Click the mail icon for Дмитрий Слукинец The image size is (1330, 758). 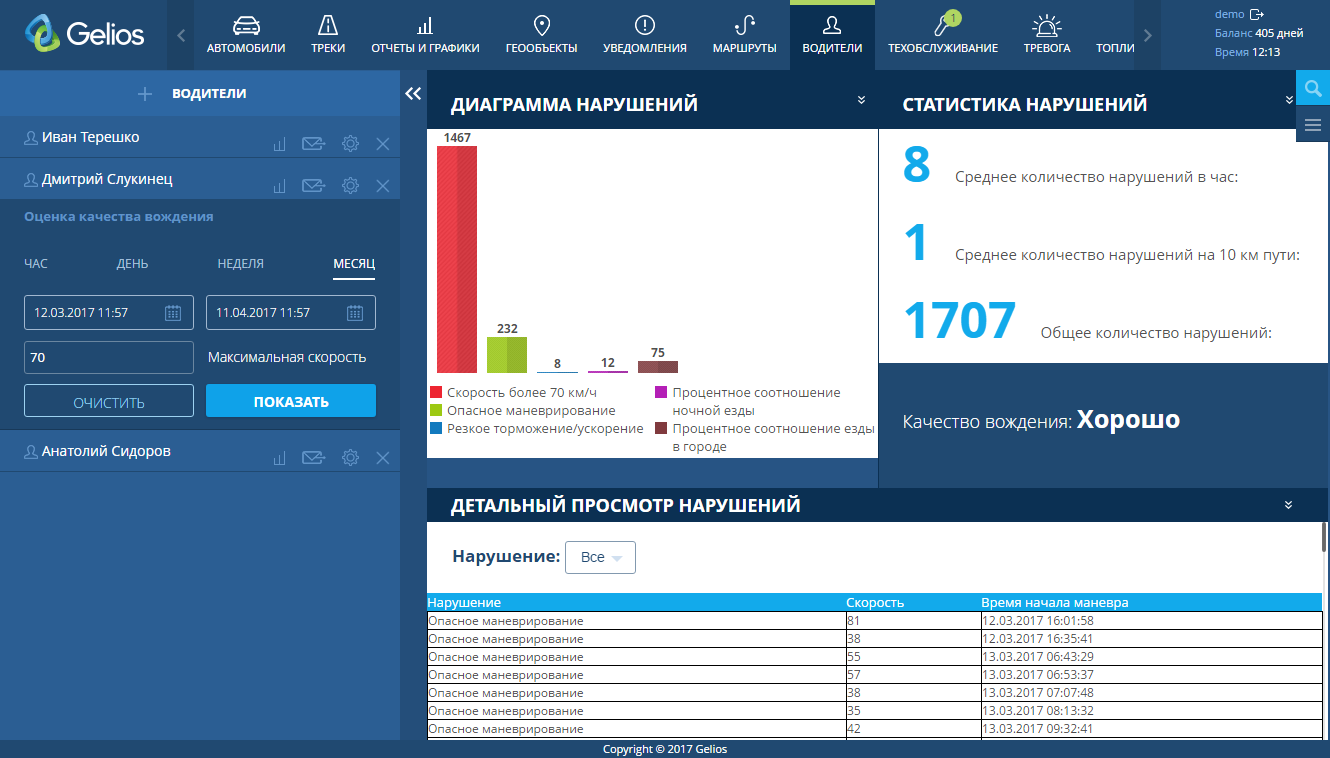(314, 186)
